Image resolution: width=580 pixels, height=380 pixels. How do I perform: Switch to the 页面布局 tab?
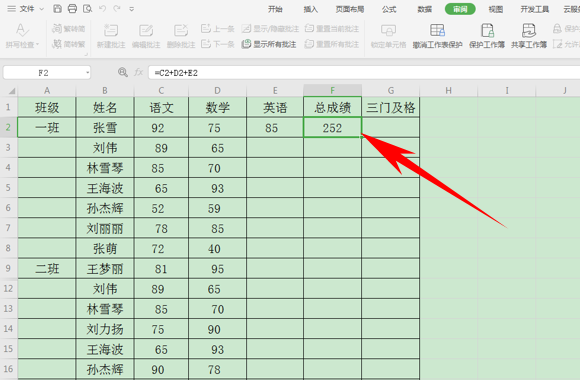350,9
